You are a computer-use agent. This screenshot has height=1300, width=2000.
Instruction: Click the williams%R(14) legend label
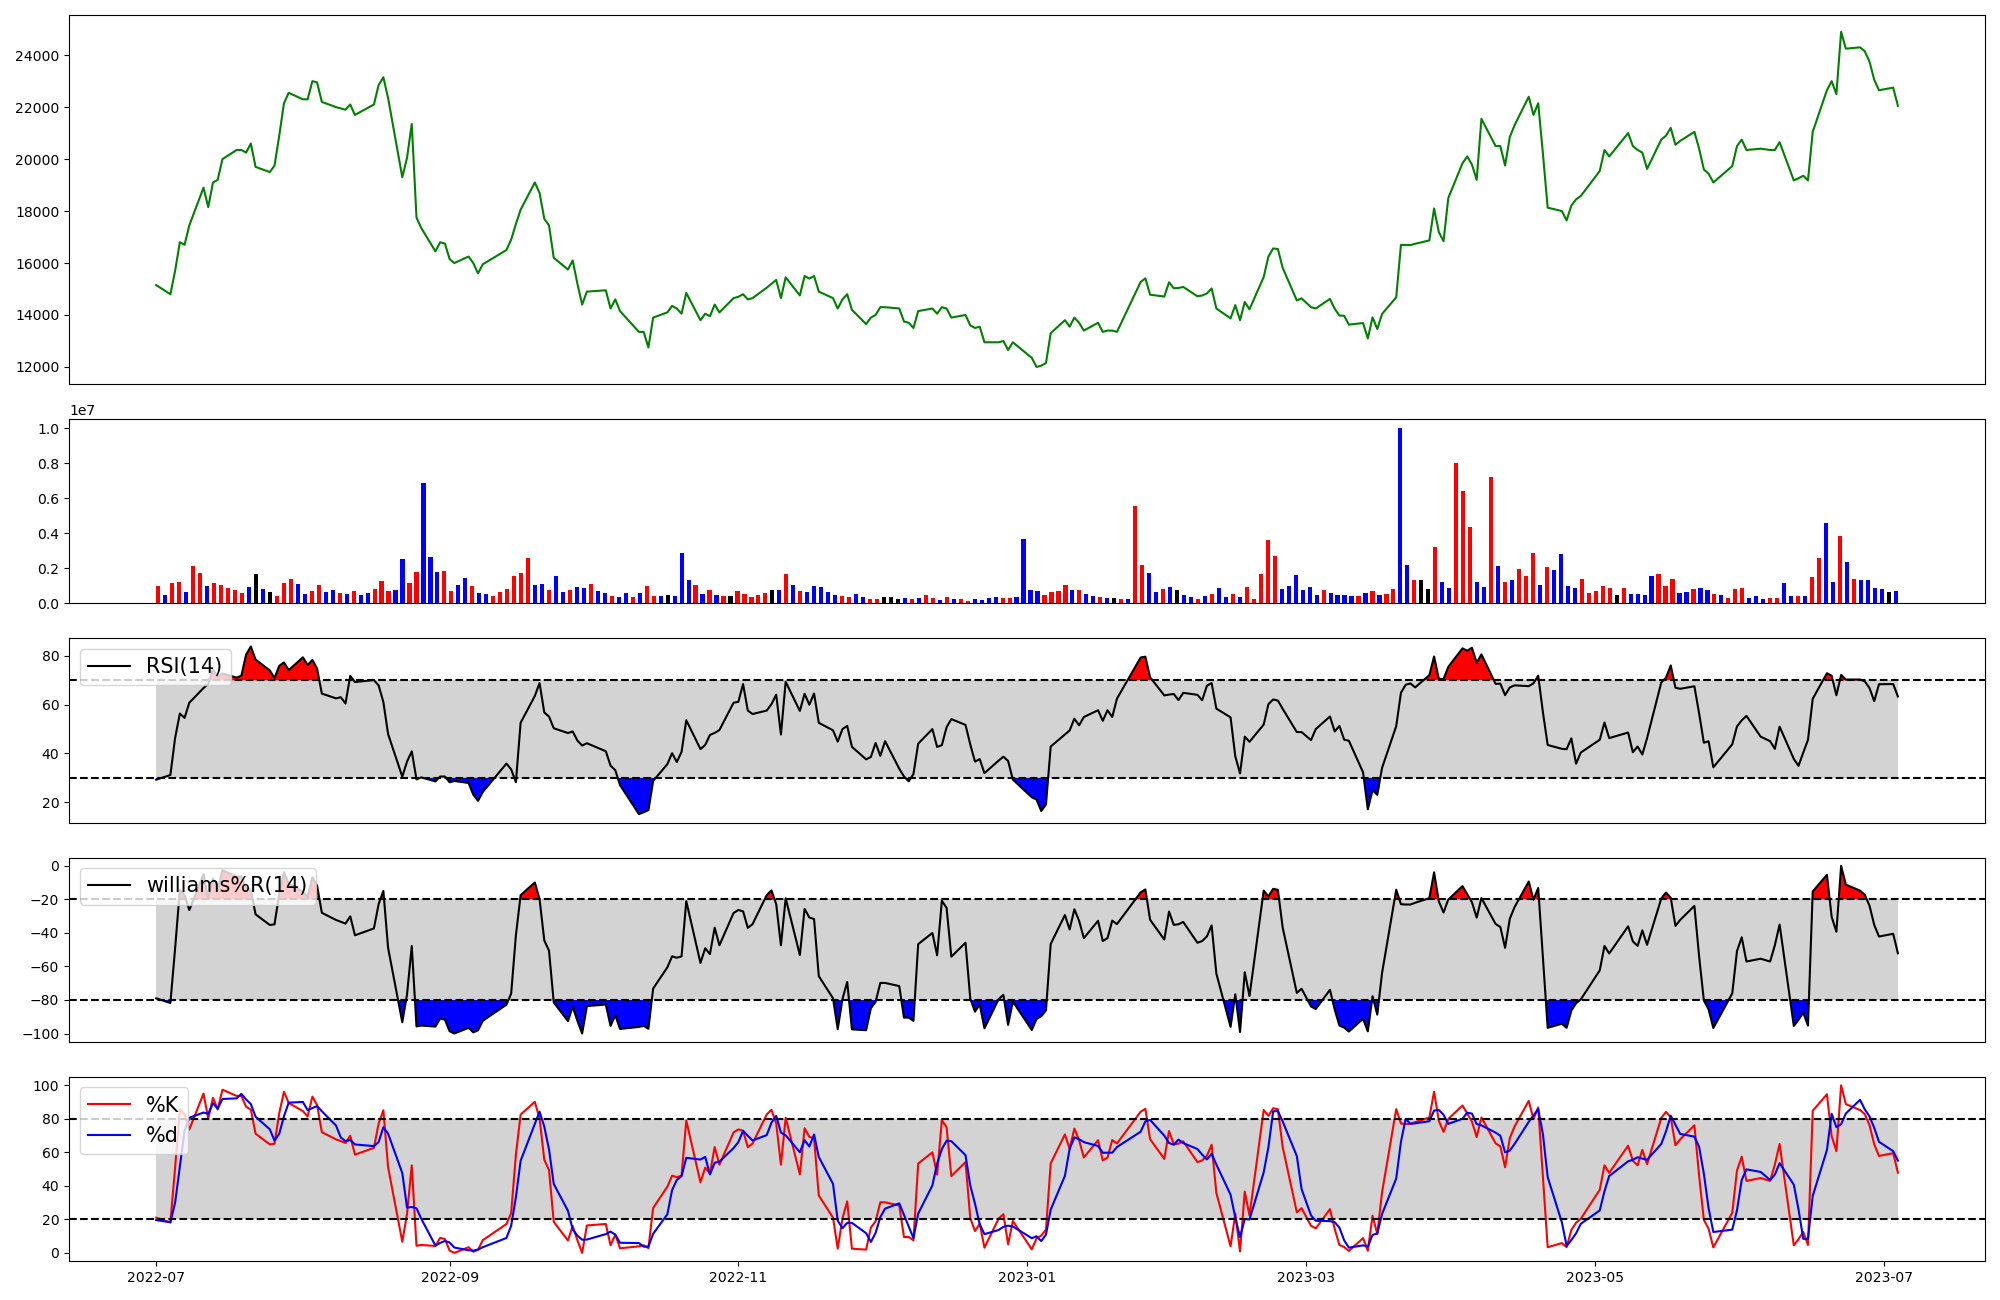click(227, 885)
